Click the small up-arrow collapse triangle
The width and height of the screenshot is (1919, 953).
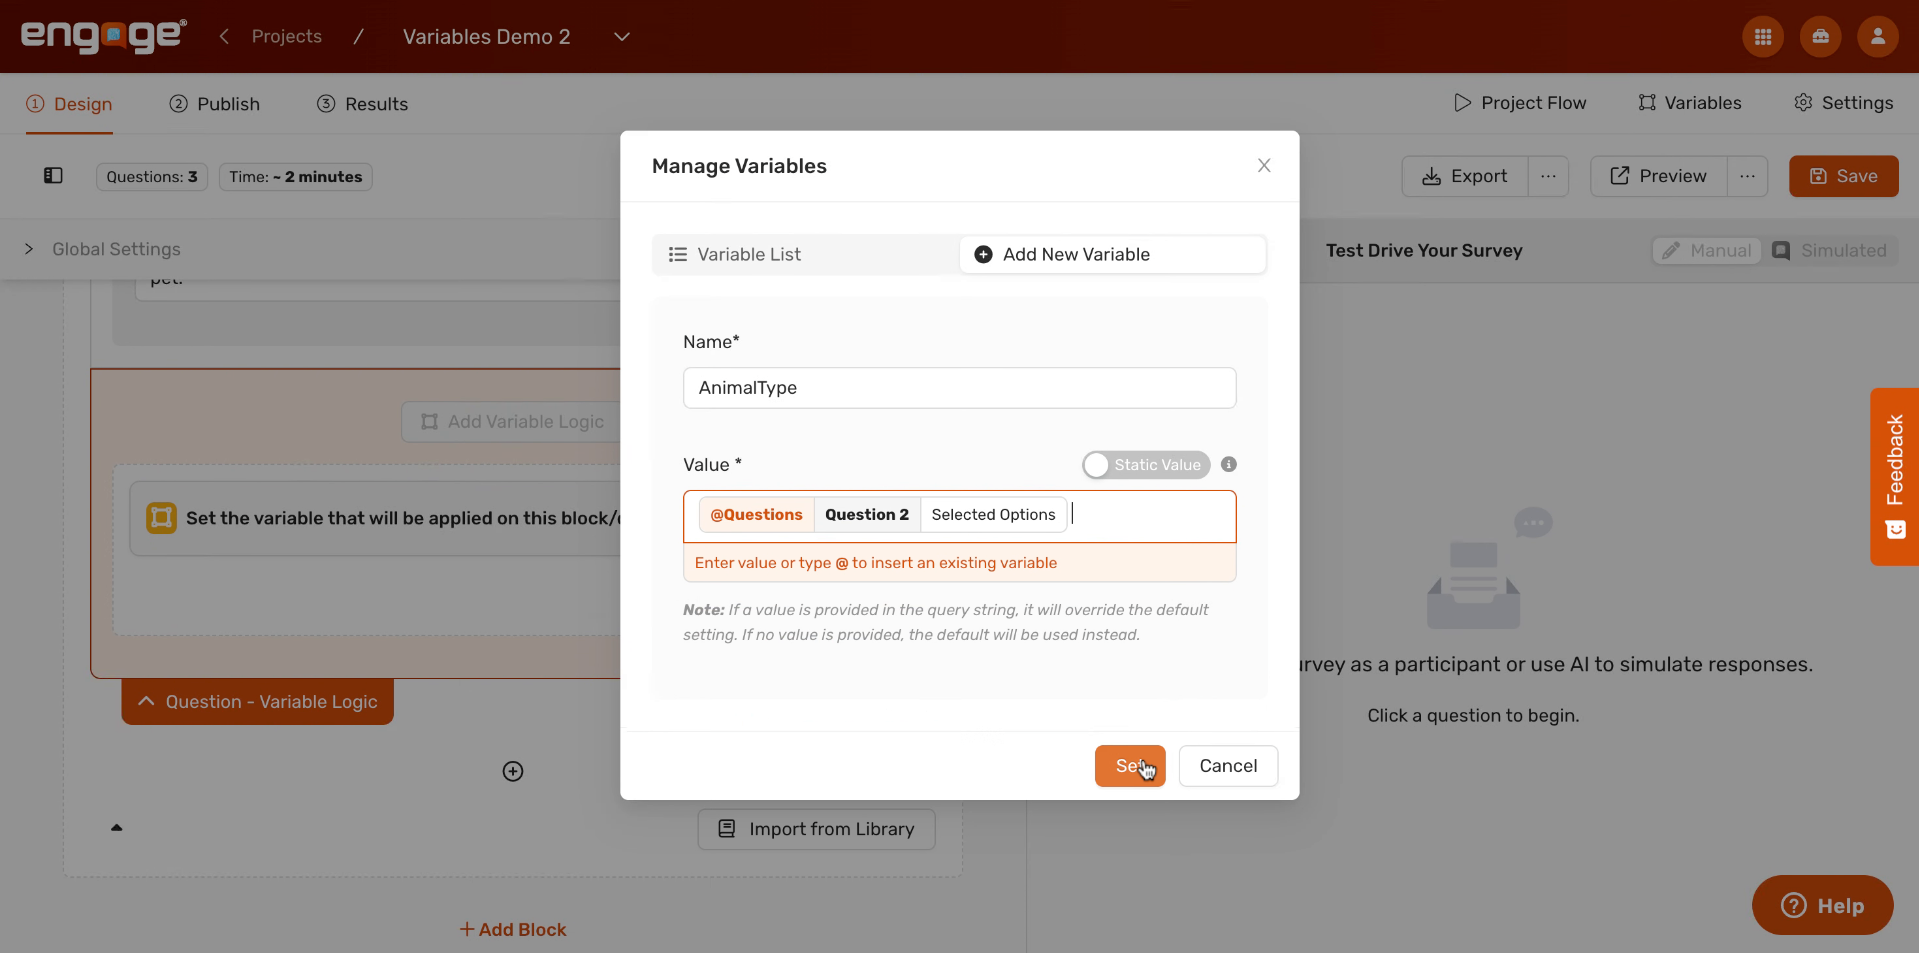pos(116,827)
